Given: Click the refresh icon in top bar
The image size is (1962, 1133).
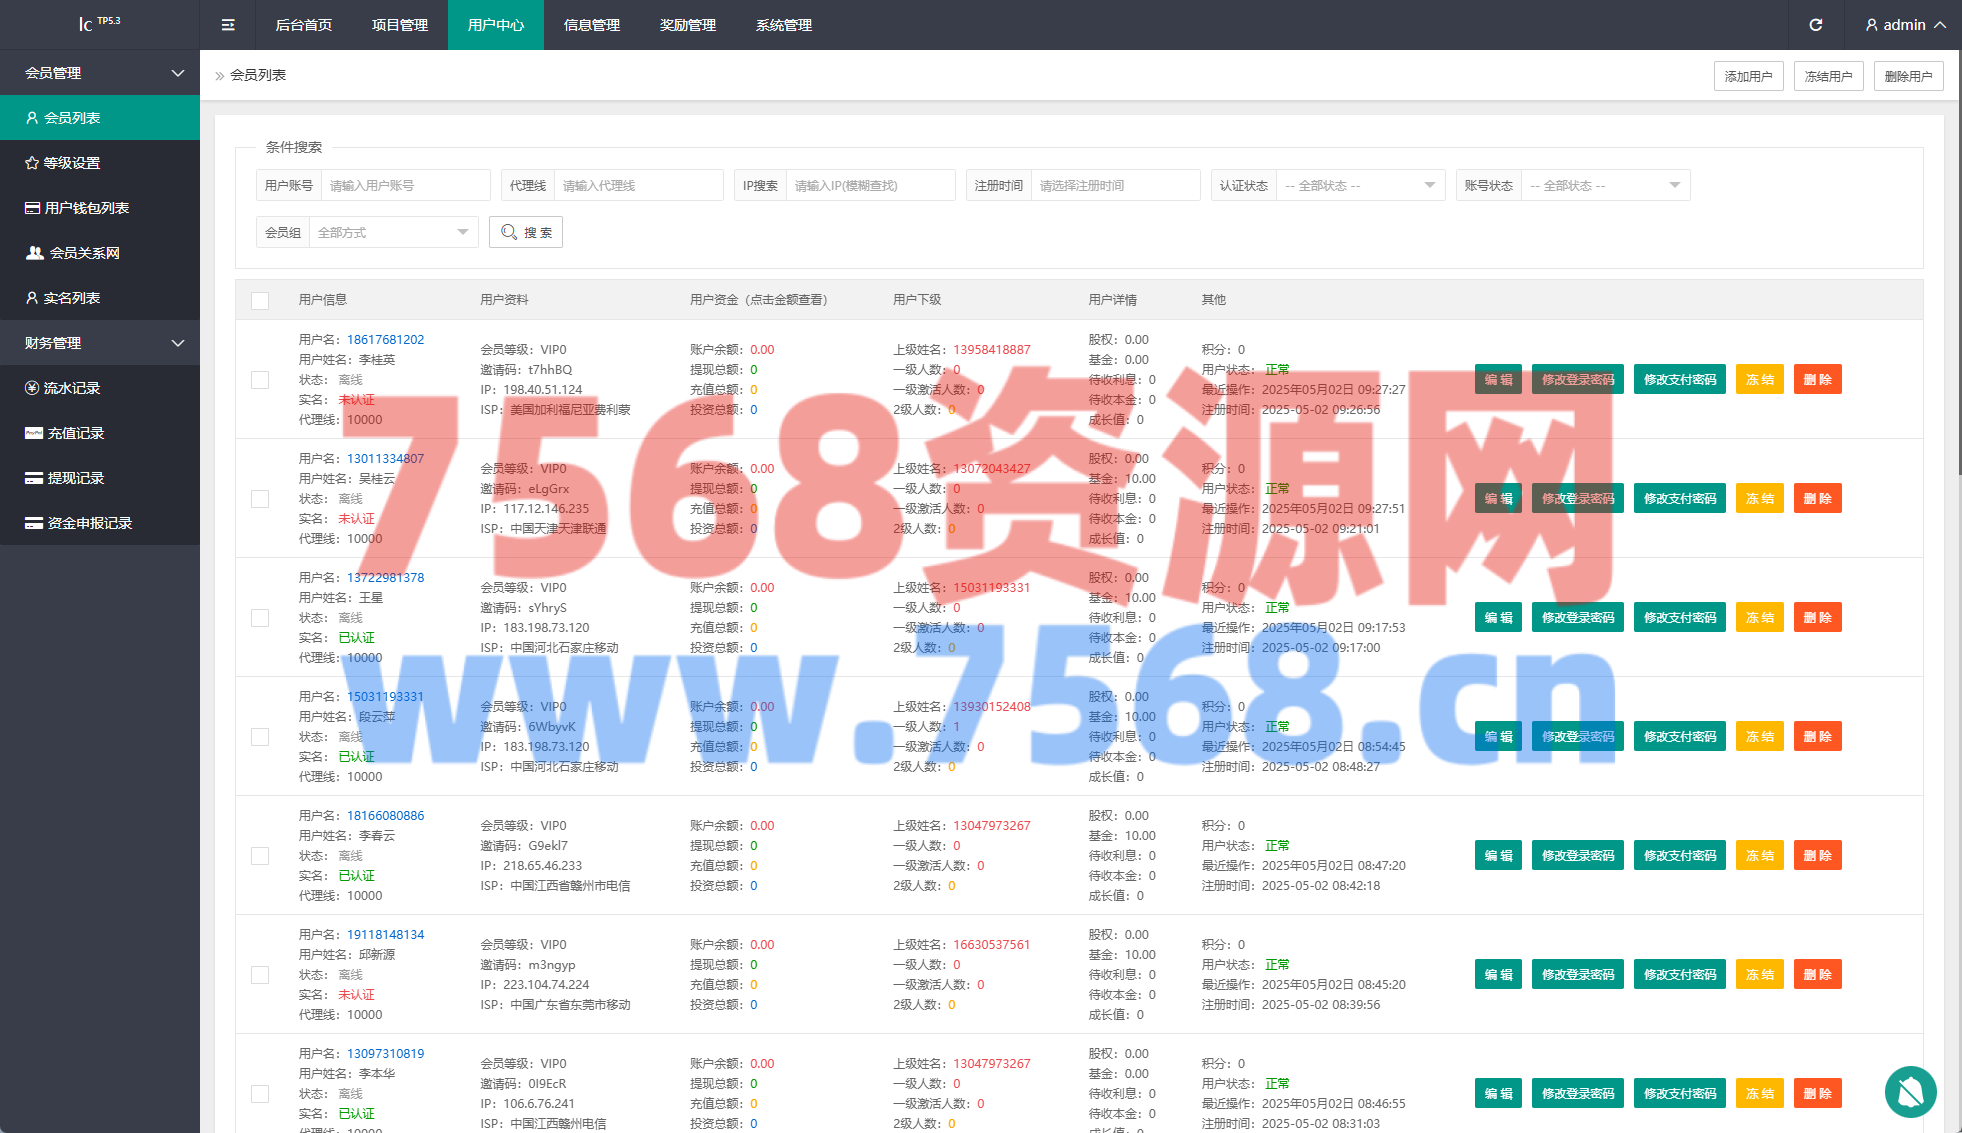Looking at the screenshot, I should tap(1815, 25).
